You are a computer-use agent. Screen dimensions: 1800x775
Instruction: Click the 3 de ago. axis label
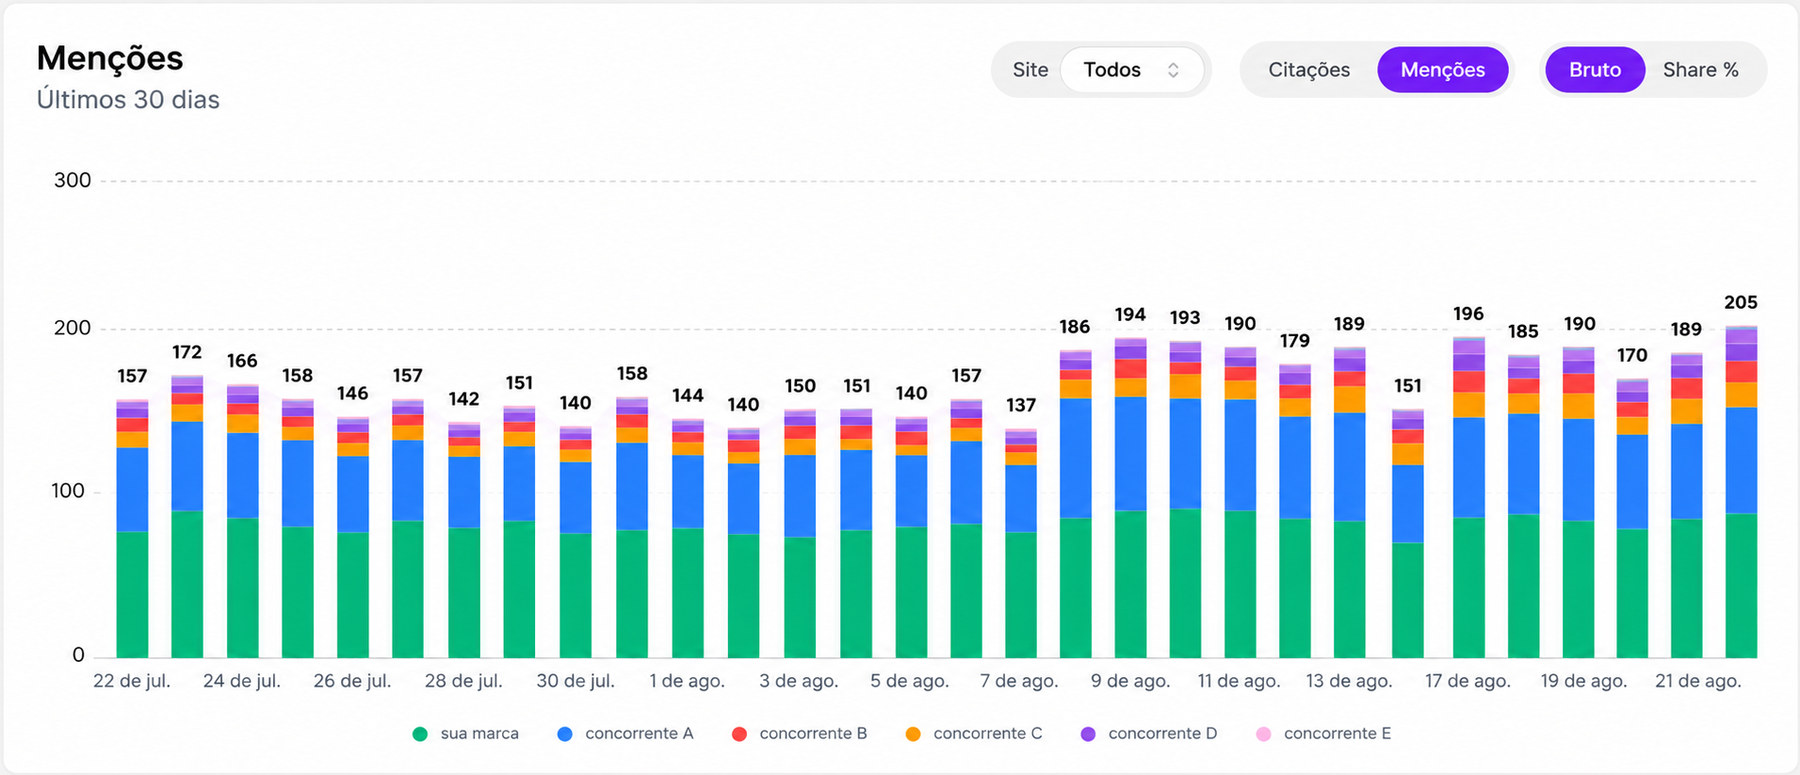tap(799, 681)
